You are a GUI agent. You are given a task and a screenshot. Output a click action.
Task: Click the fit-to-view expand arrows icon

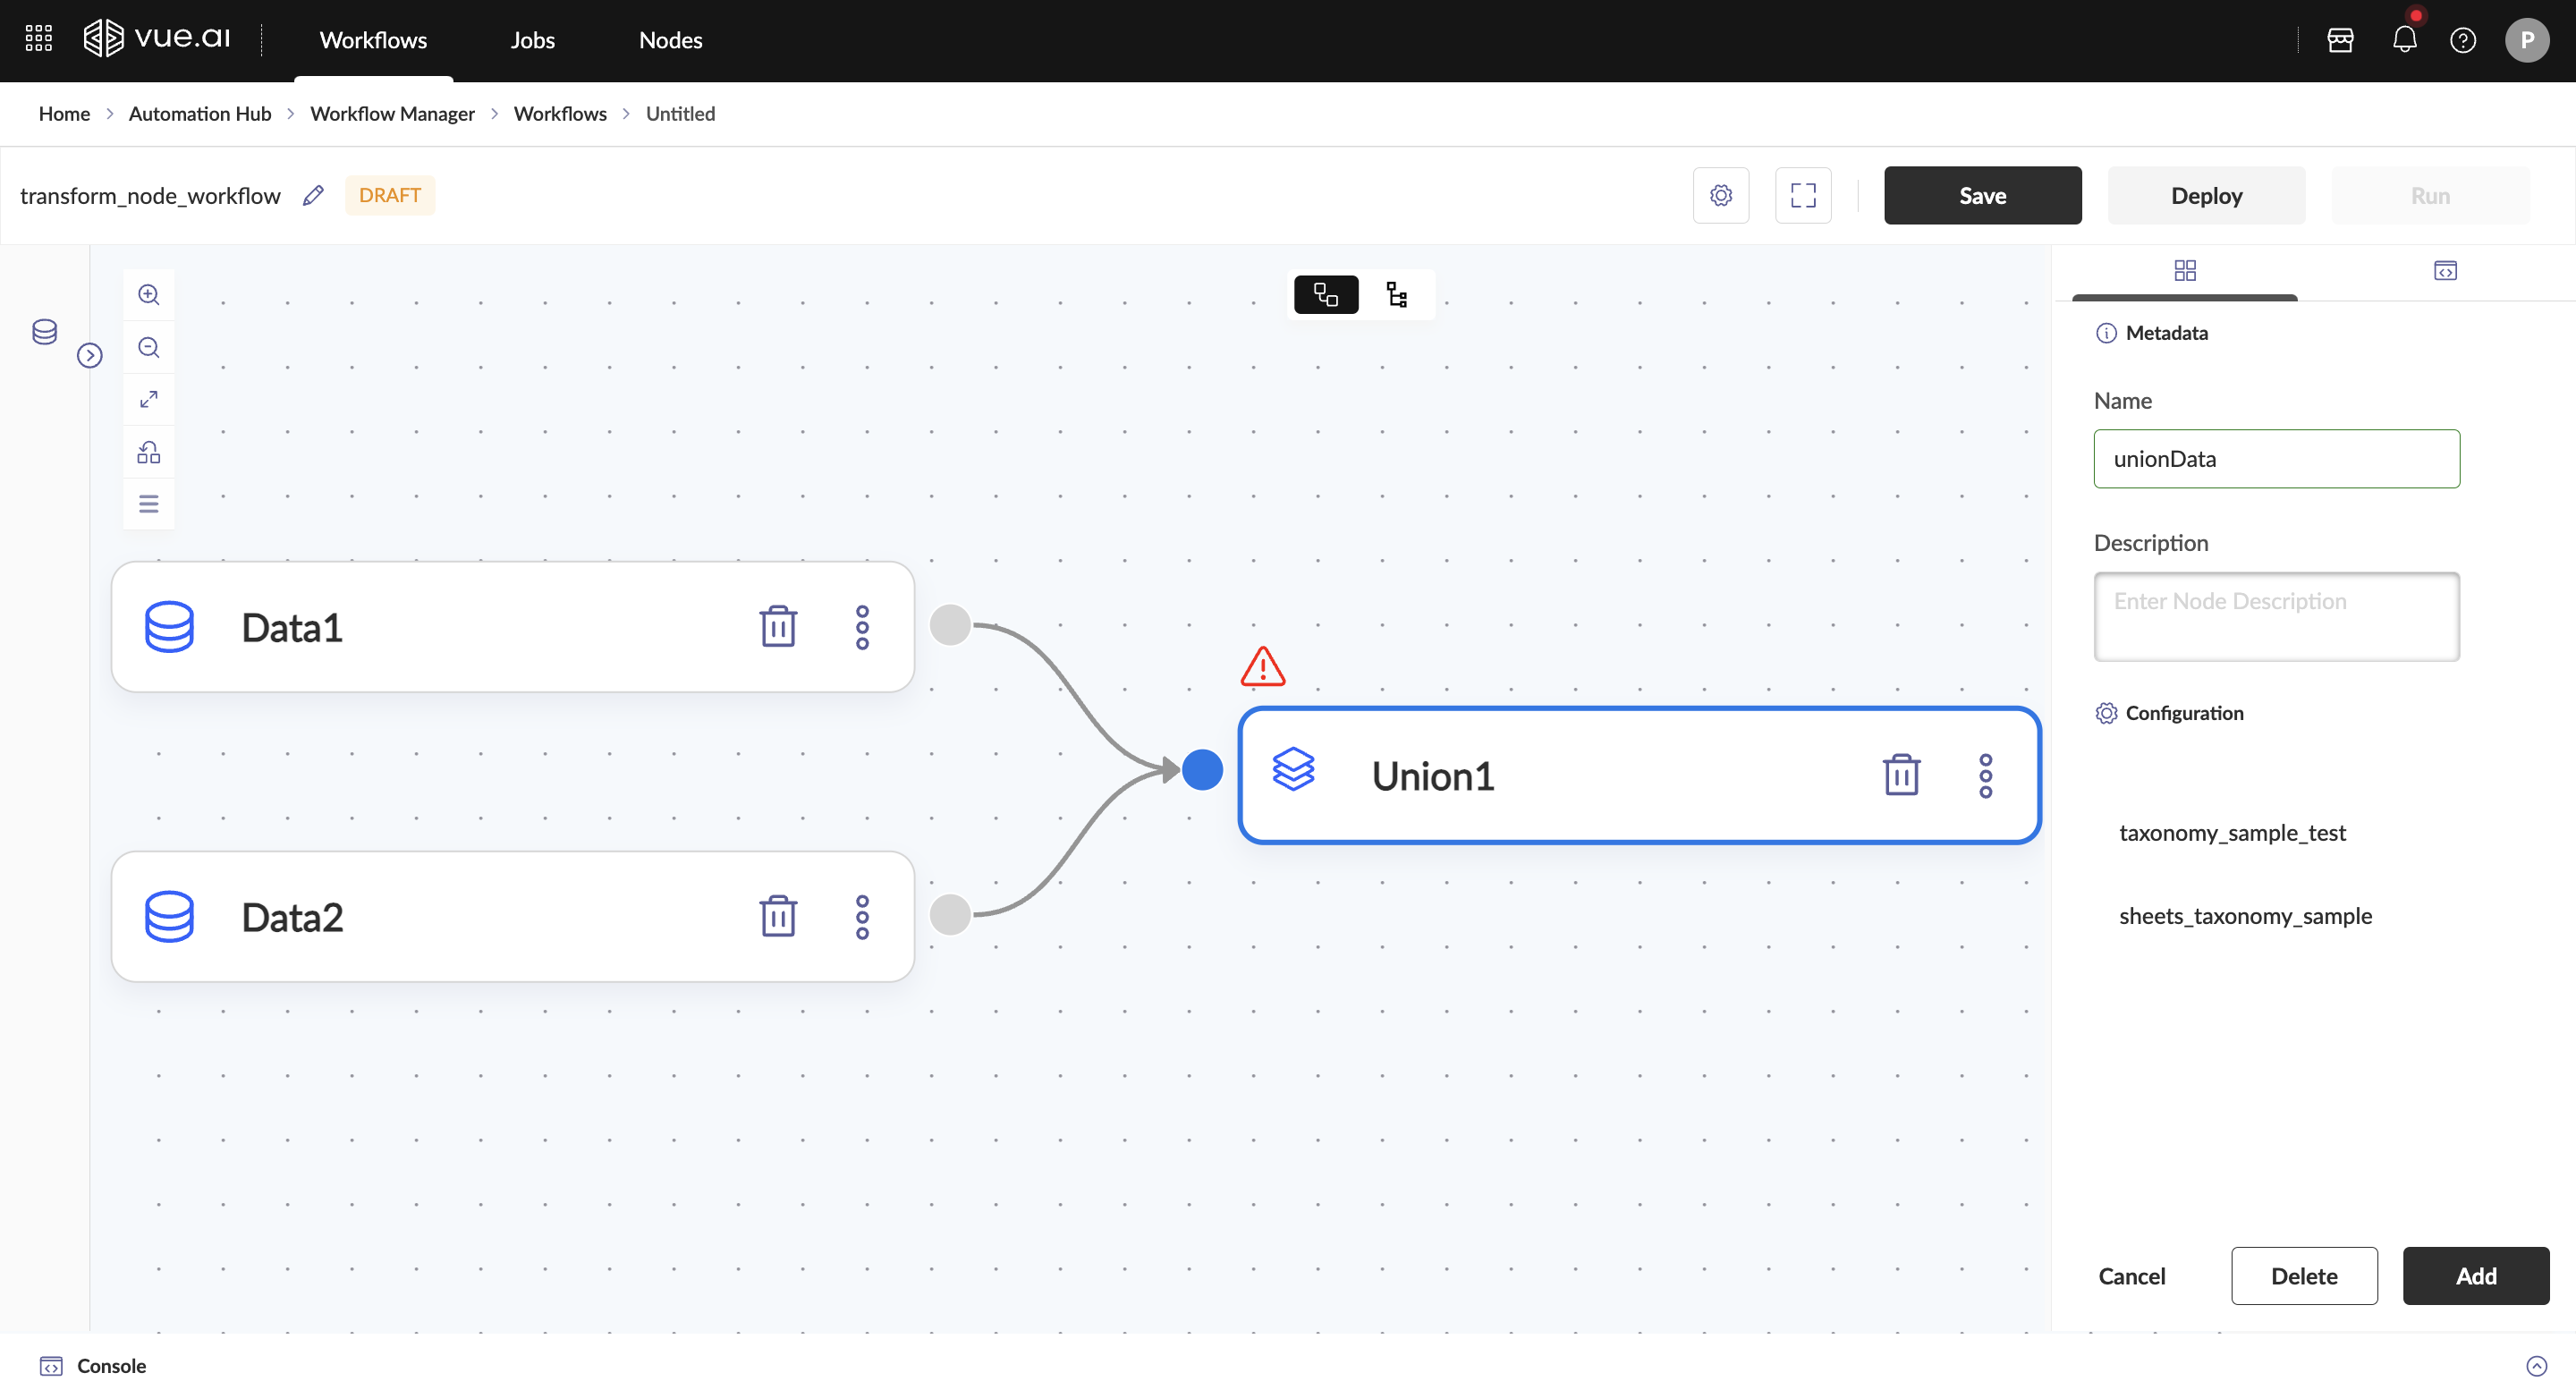[148, 399]
